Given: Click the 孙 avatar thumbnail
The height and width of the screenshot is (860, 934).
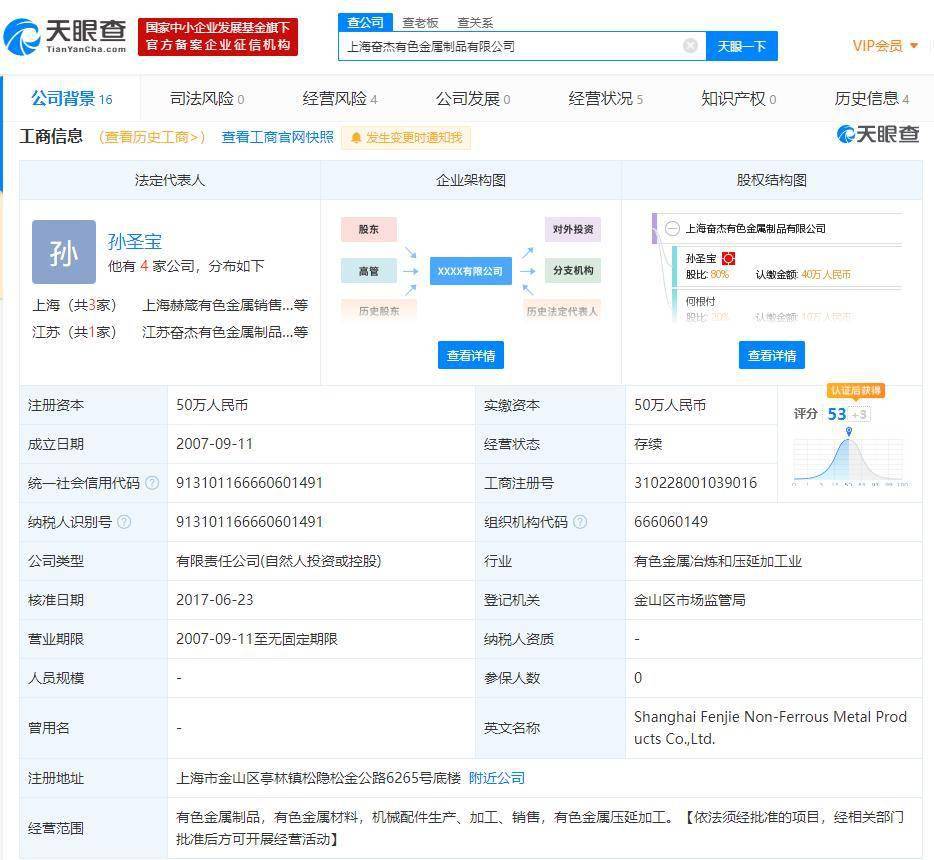Looking at the screenshot, I should tap(64, 252).
